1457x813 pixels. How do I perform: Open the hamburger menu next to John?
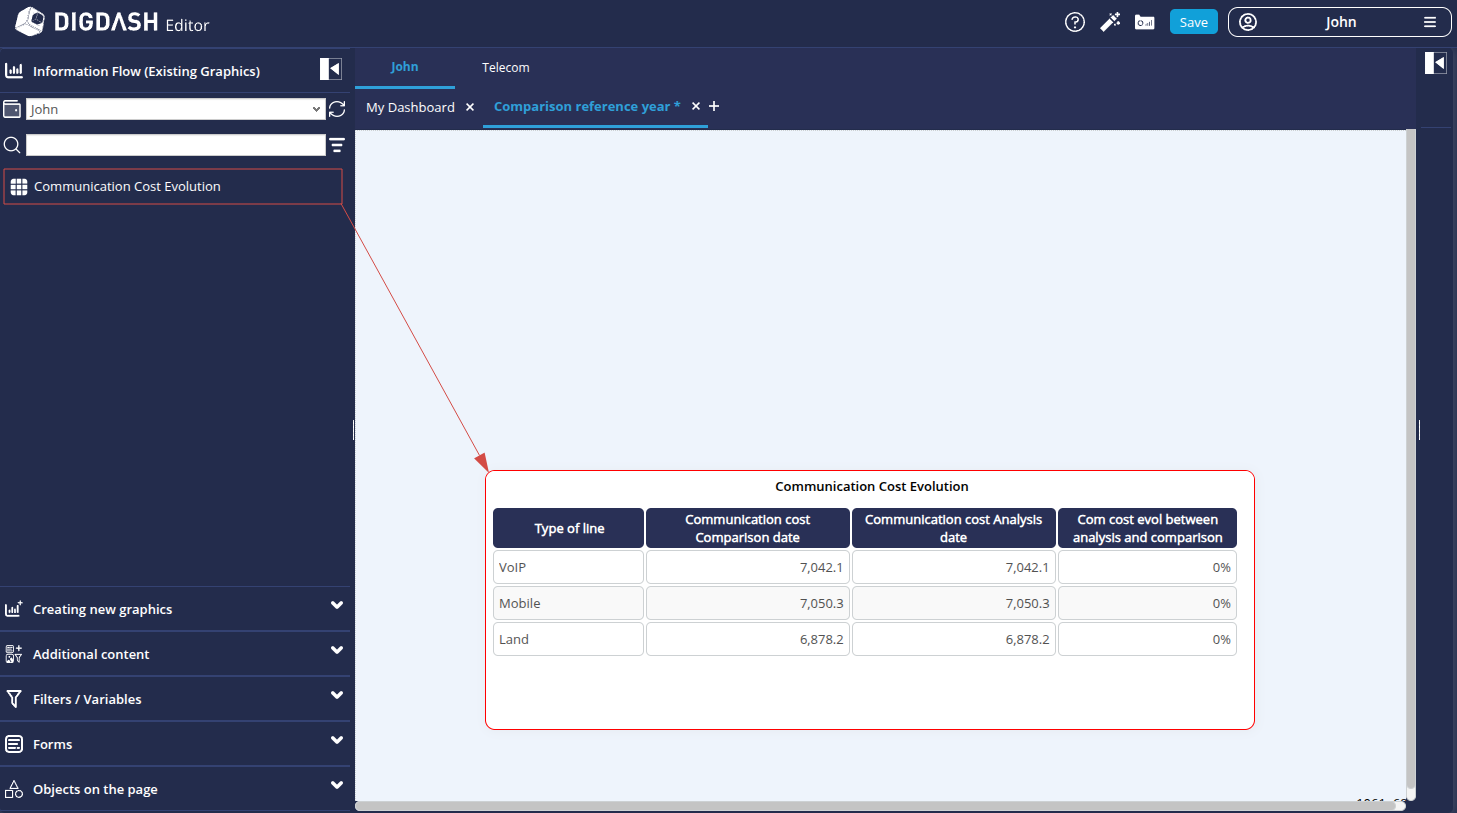coord(1430,22)
